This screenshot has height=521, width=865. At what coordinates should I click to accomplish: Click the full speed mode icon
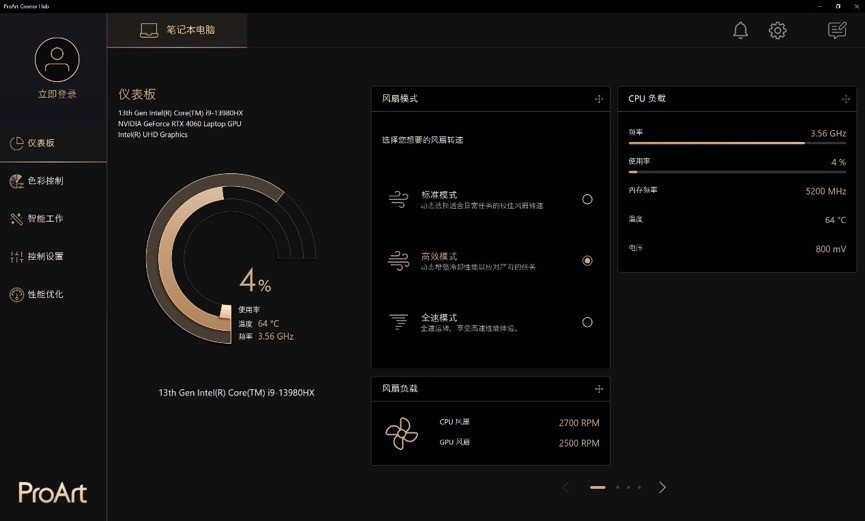click(x=398, y=321)
